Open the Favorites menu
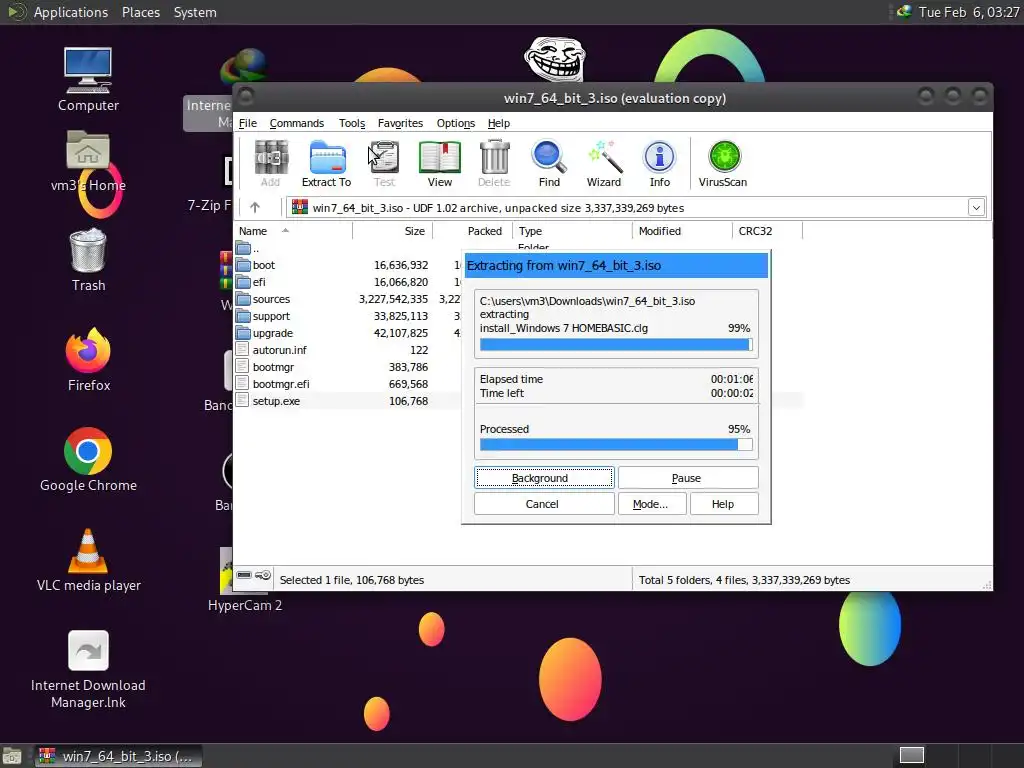This screenshot has width=1024, height=768. (x=400, y=123)
